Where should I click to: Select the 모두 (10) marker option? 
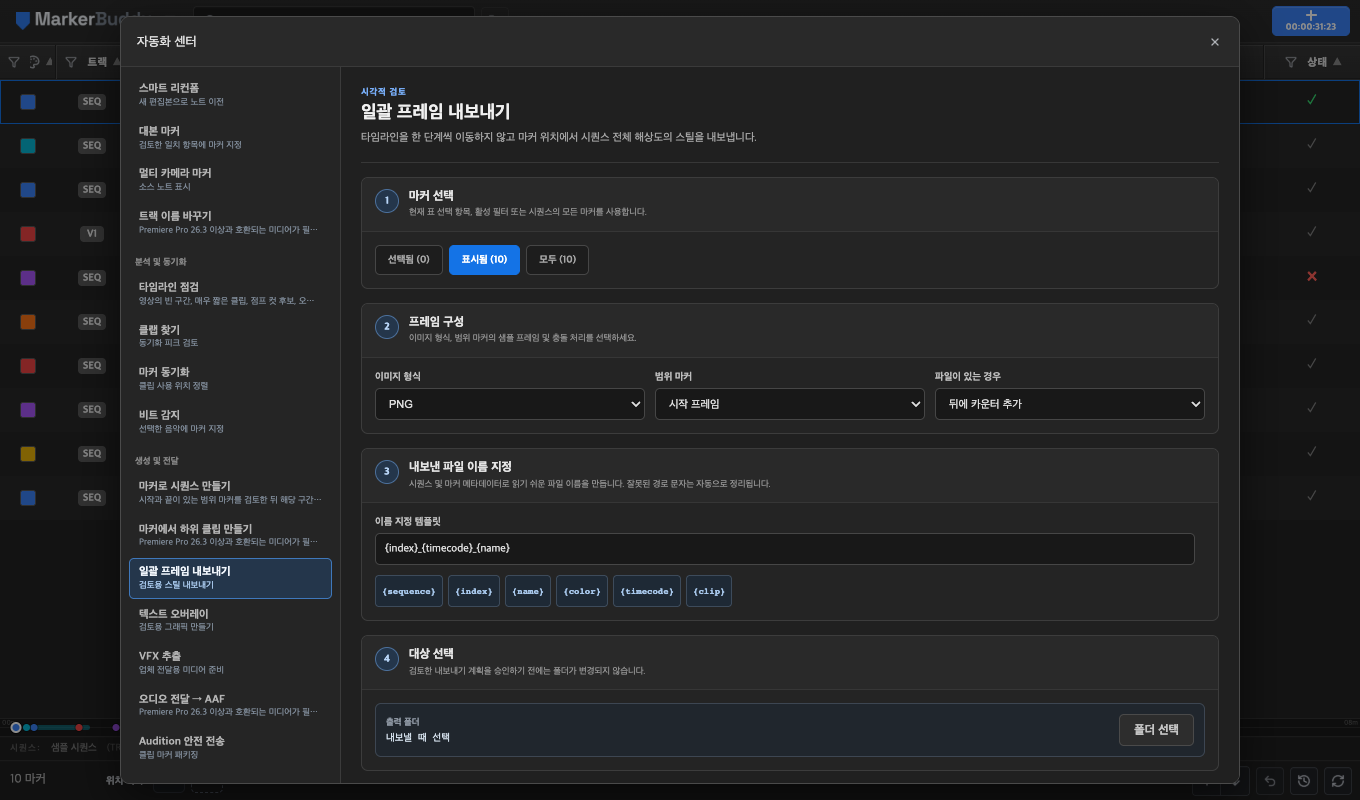tap(557, 260)
